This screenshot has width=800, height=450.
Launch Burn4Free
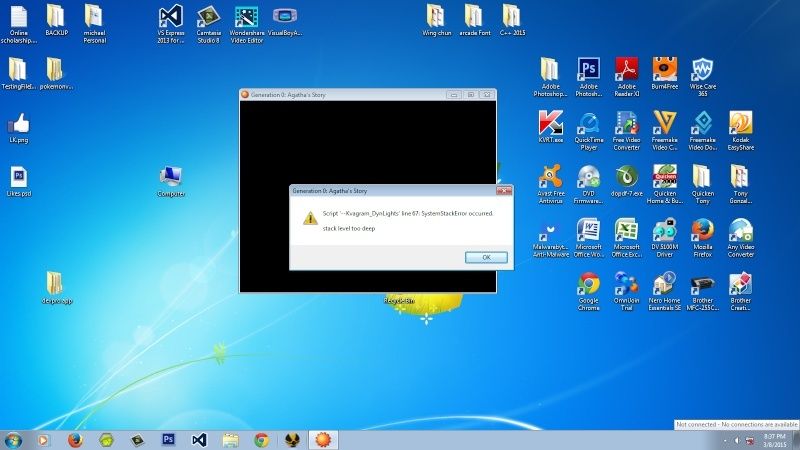coord(664,74)
